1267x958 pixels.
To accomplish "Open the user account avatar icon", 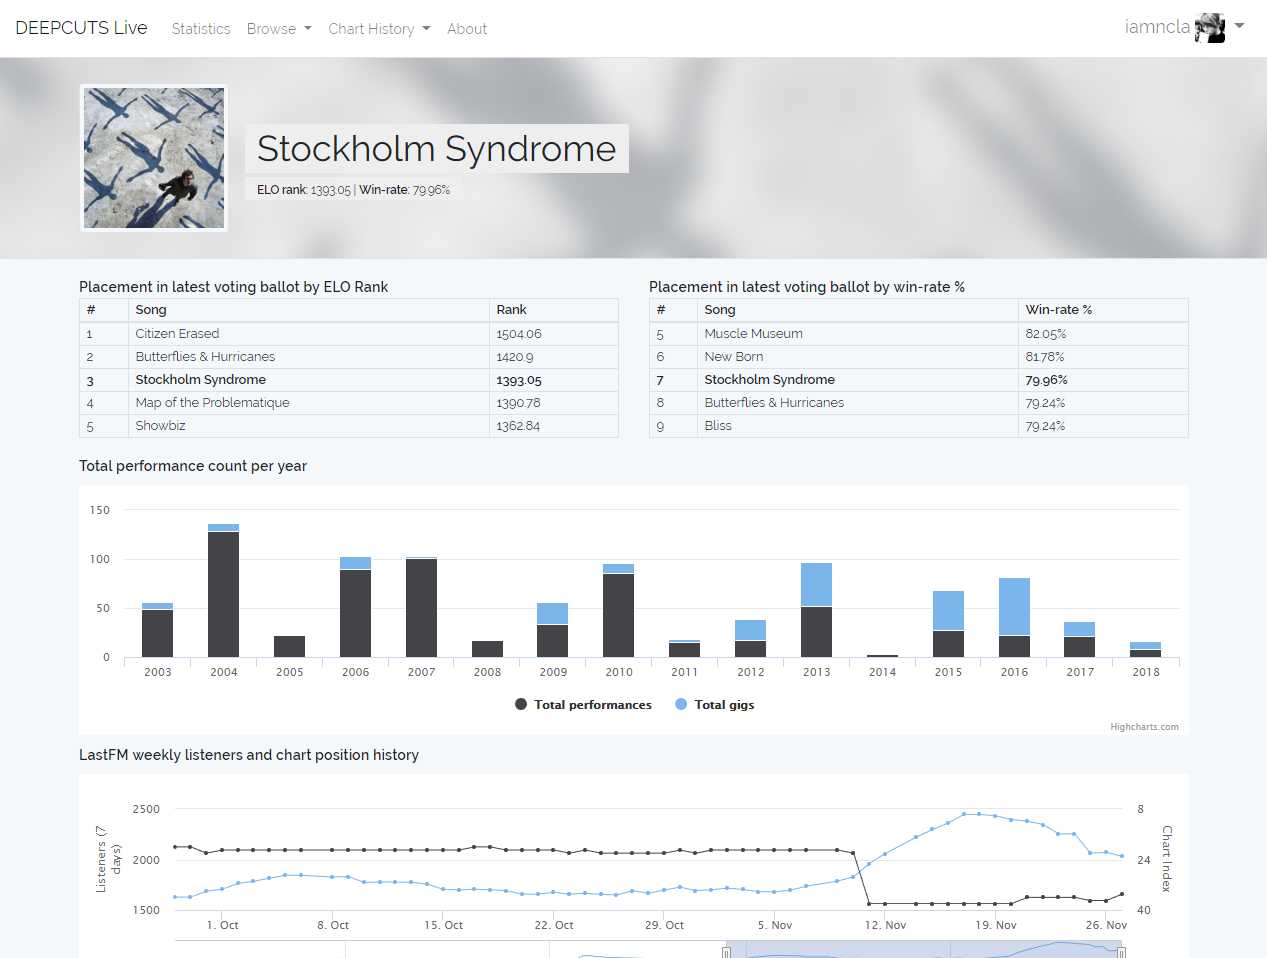I will pyautogui.click(x=1211, y=27).
